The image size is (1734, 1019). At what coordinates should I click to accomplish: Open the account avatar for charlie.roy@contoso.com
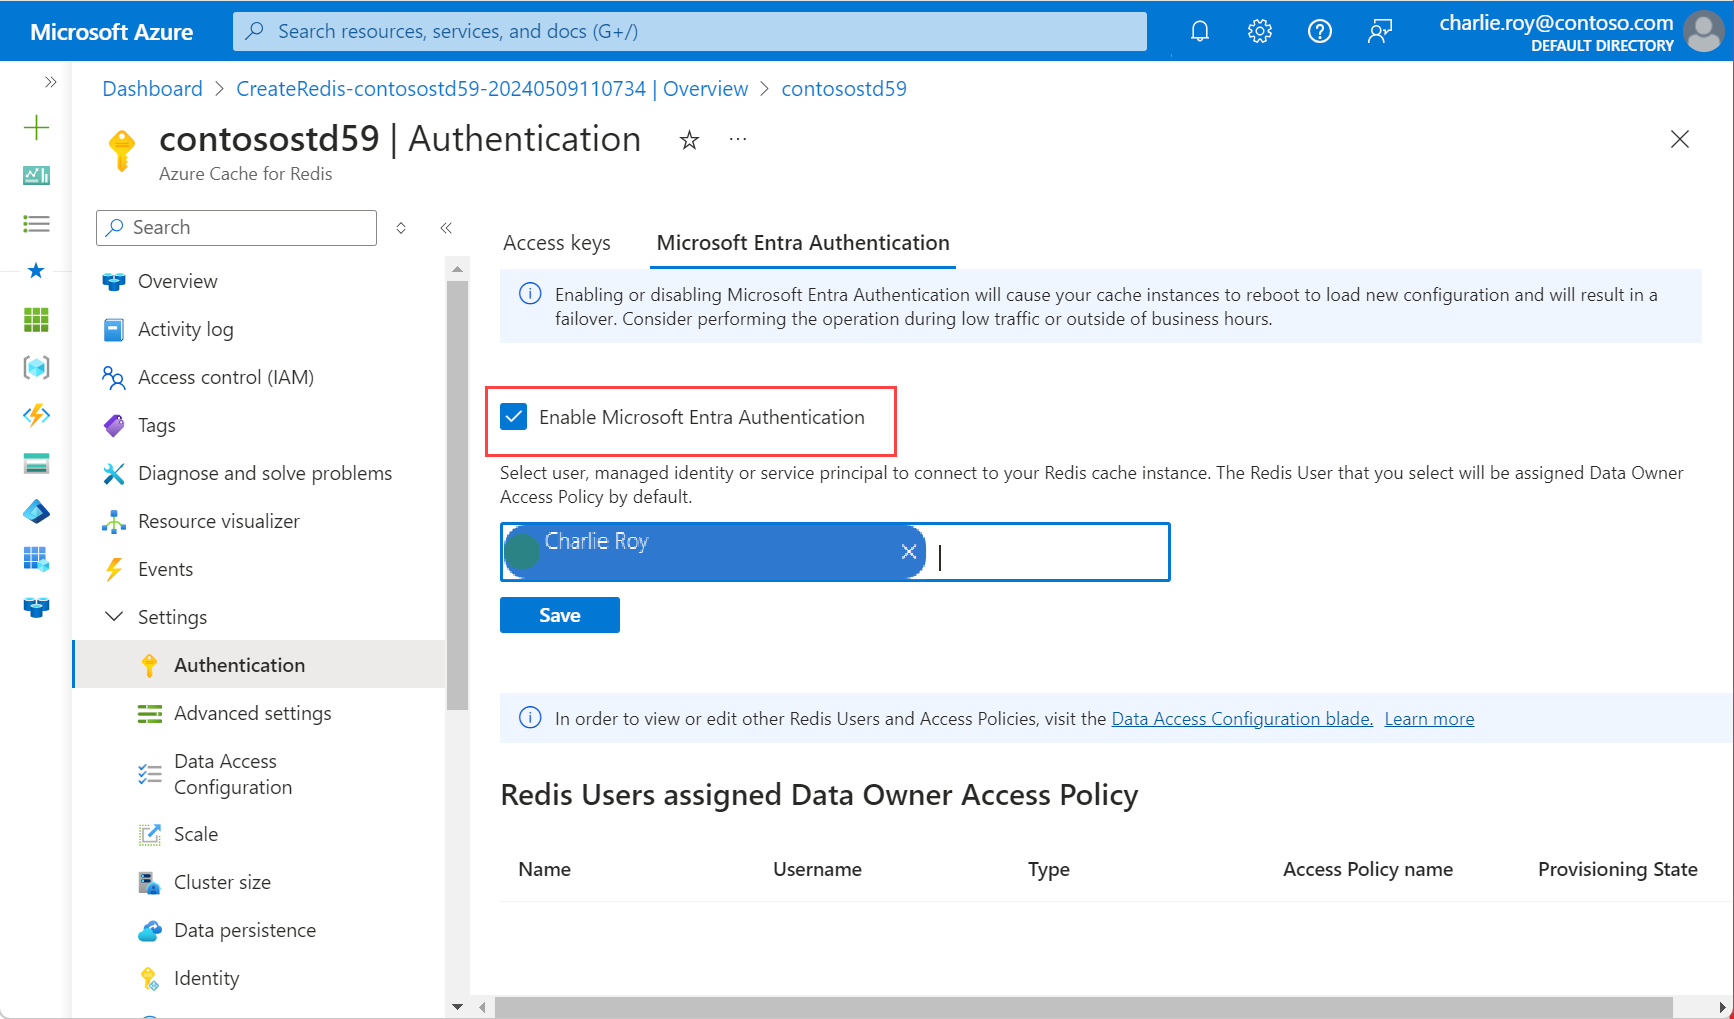(1702, 31)
